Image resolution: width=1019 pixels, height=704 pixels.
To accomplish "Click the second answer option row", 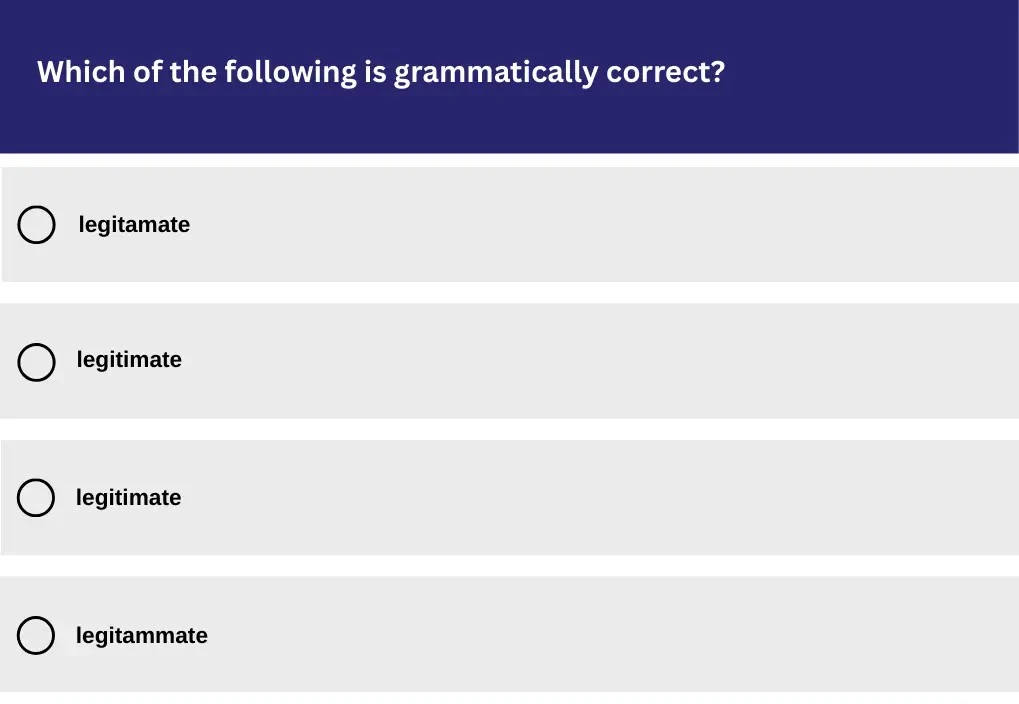I will (x=510, y=360).
